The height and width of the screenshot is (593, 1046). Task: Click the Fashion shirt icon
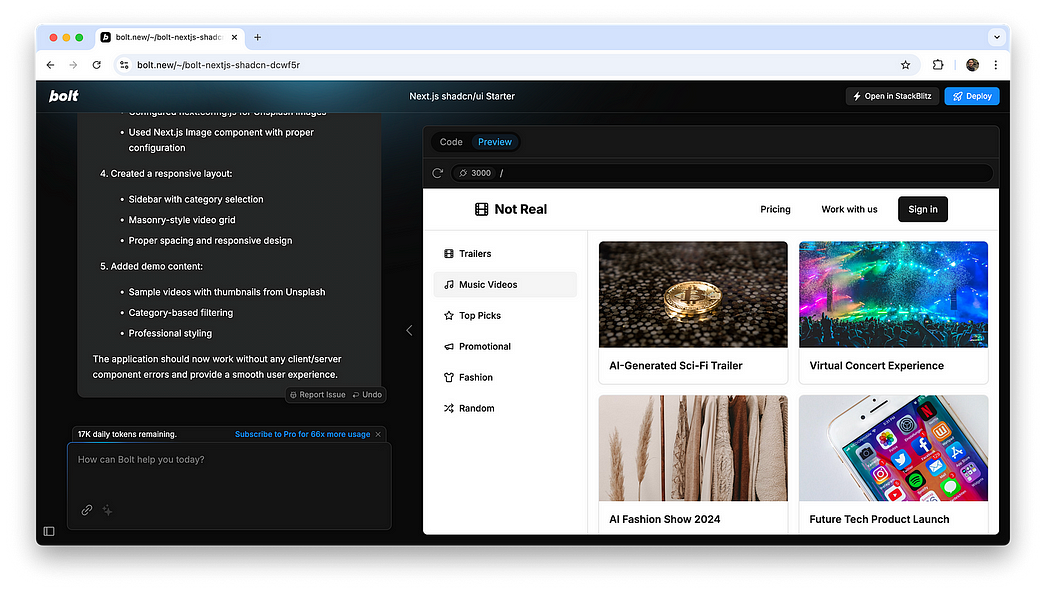(449, 378)
